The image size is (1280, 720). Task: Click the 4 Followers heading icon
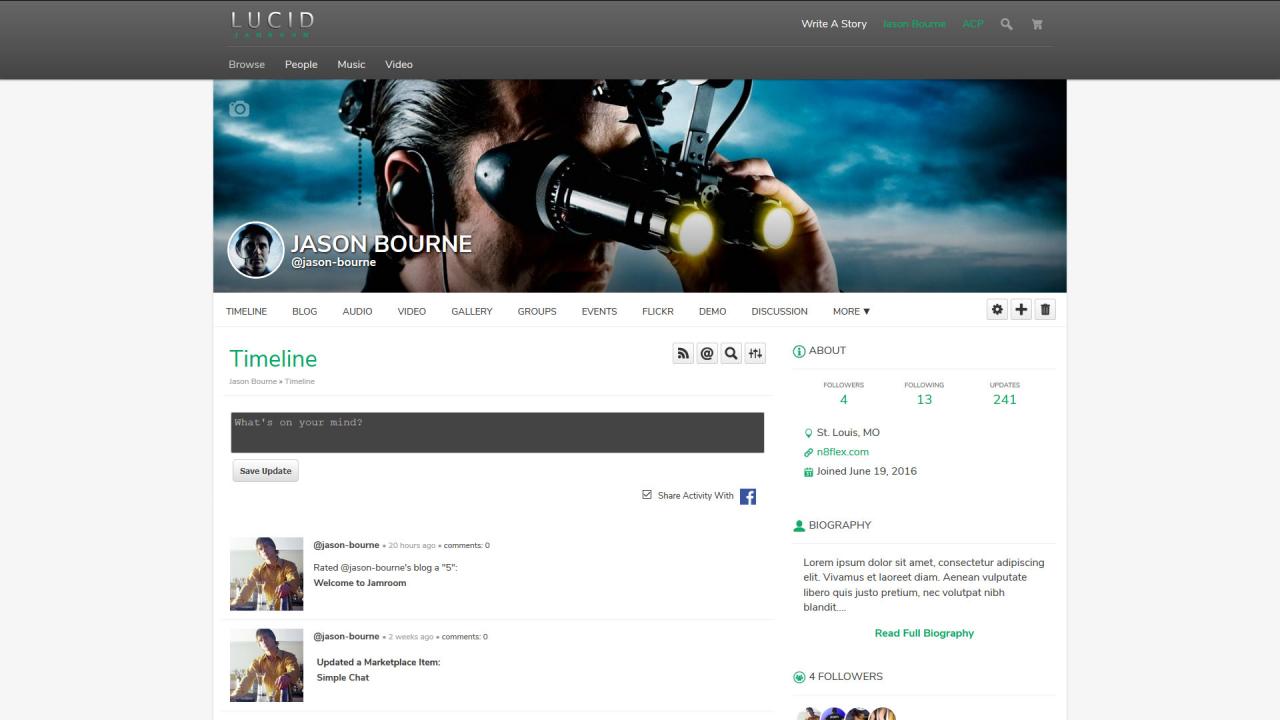click(799, 677)
